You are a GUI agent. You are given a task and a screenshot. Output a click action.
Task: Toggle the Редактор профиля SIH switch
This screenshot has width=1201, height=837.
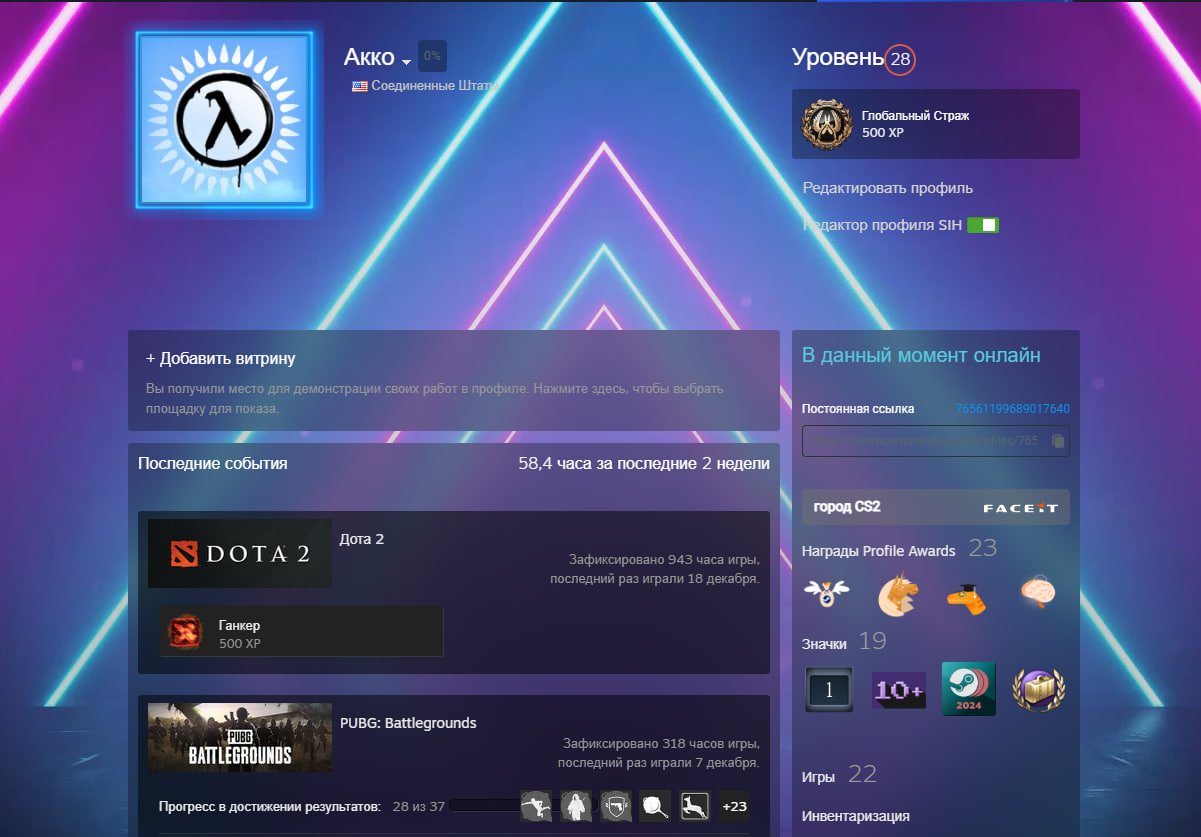(x=982, y=225)
